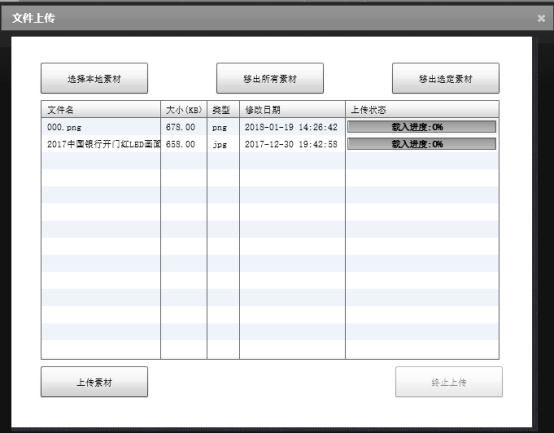This screenshot has height=433, width=554.
Task: Click the 2018-01-19 14:26:42 date cell
Action: pyautogui.click(x=291, y=127)
